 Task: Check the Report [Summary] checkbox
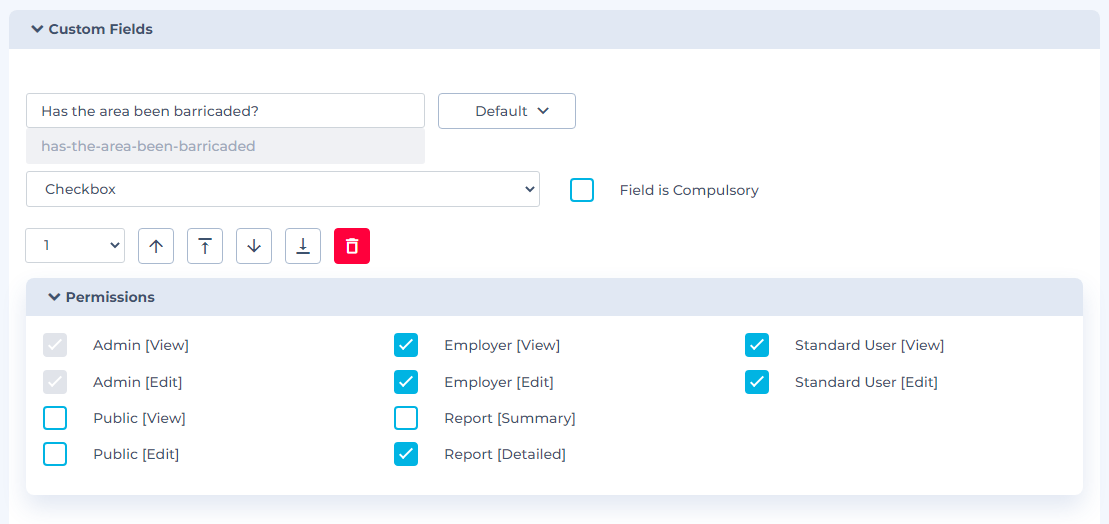pos(406,418)
